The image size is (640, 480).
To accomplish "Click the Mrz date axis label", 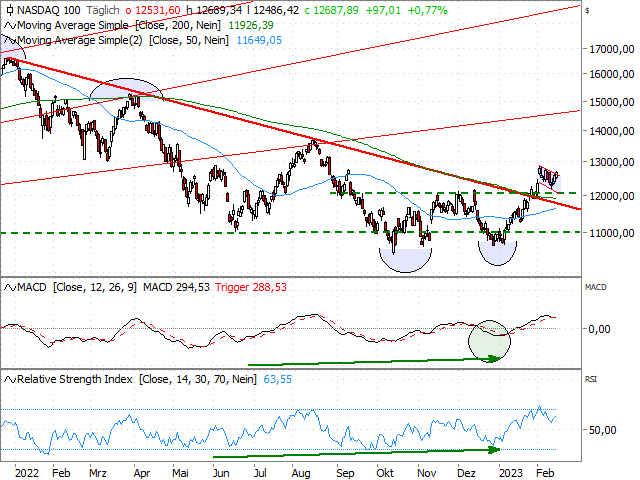I will click(x=98, y=473).
